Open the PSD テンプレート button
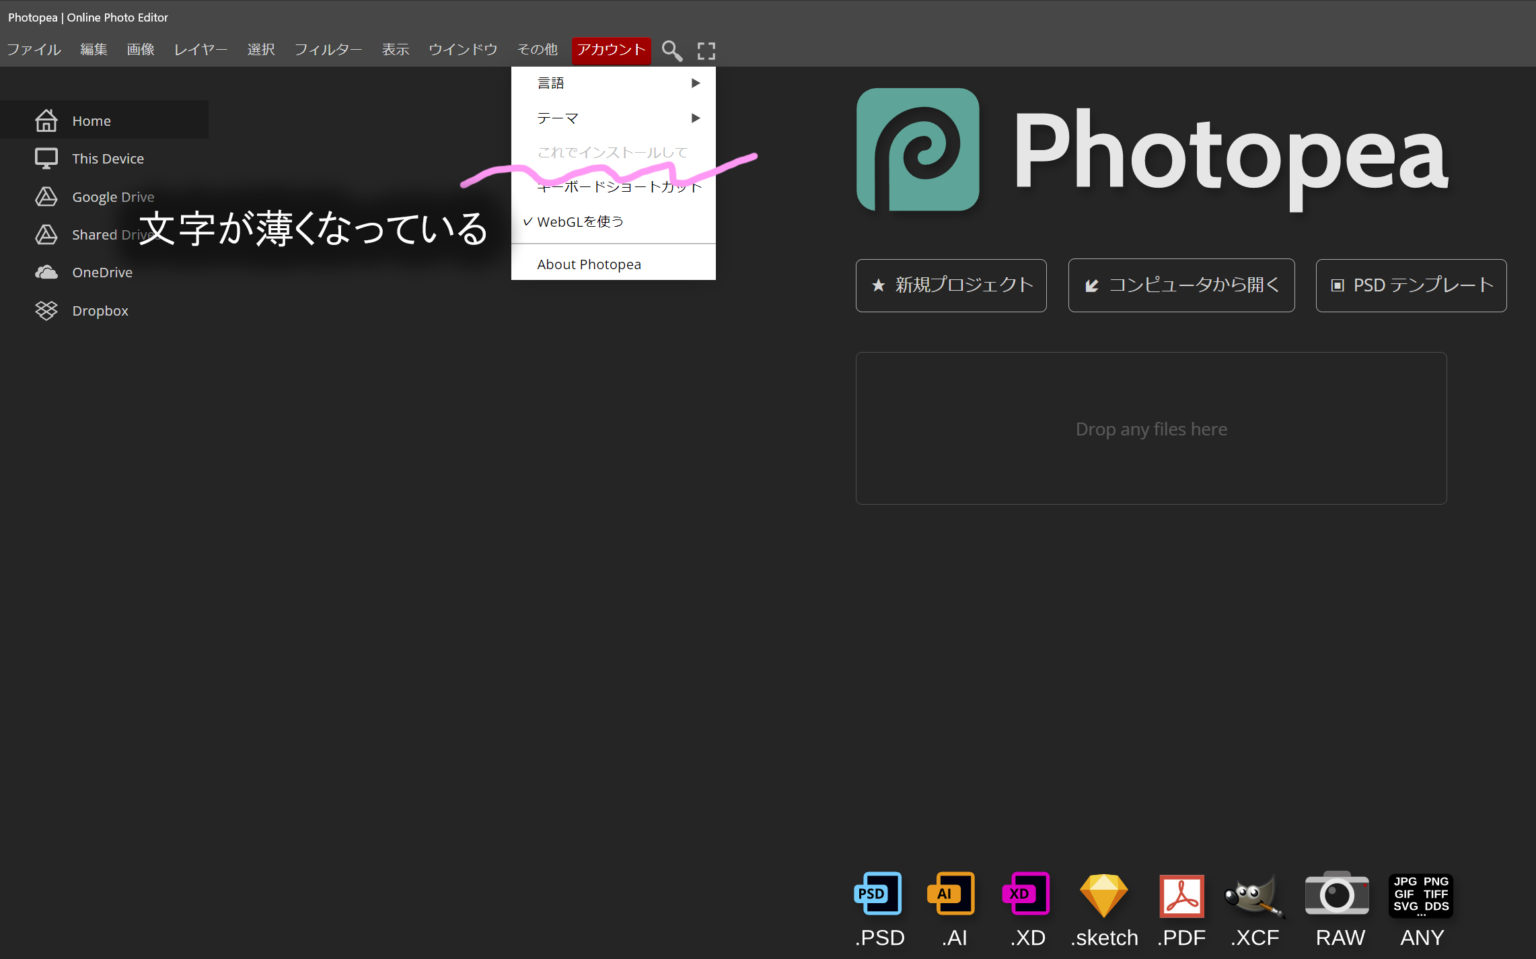The height and width of the screenshot is (959, 1536). tap(1410, 285)
